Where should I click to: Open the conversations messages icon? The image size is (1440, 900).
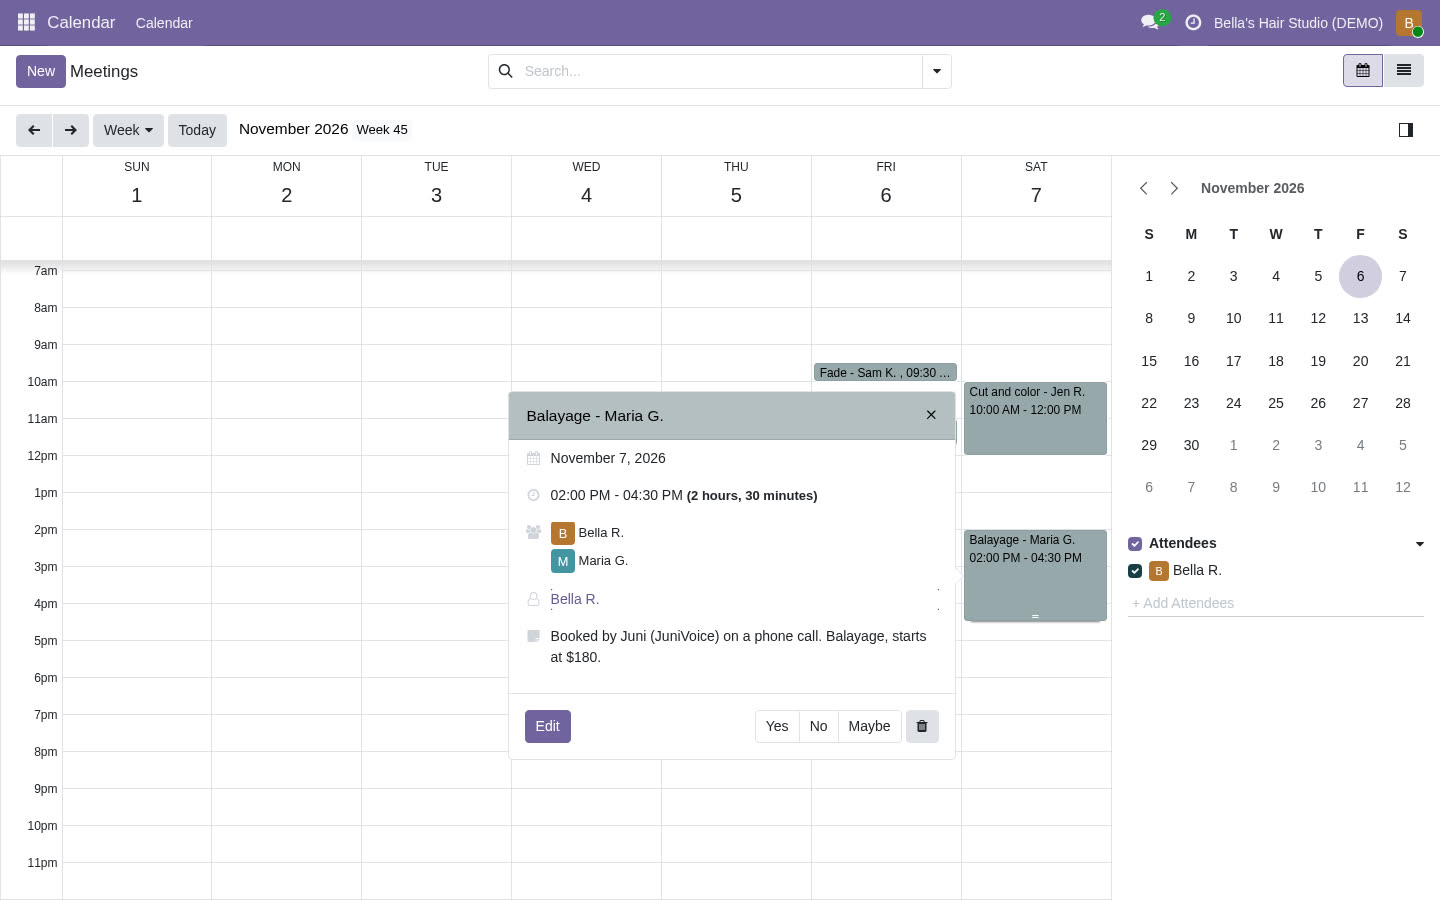tap(1150, 22)
